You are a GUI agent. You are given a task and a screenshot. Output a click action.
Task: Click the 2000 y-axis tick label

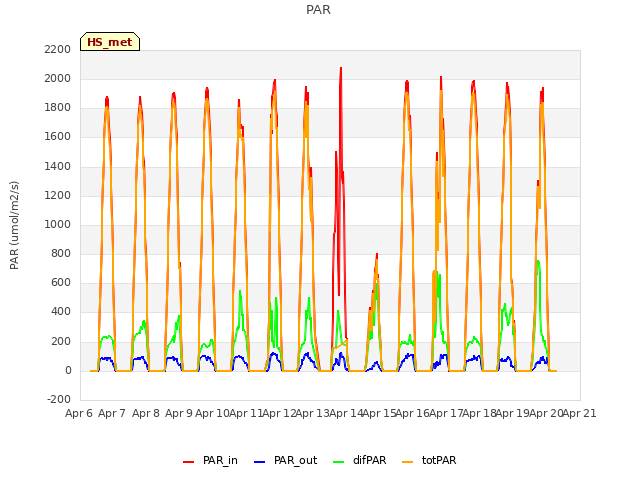58,78
